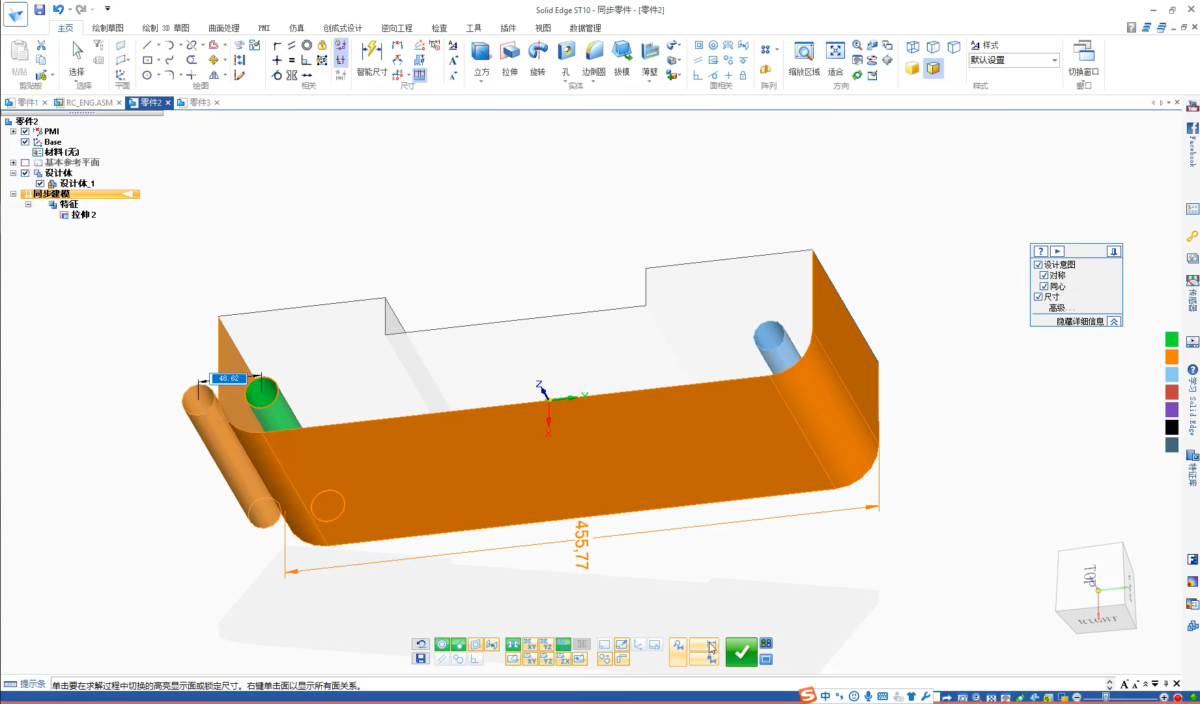
Task: Uncheck the 设计意图 checkbox
Action: [x=1038, y=265]
